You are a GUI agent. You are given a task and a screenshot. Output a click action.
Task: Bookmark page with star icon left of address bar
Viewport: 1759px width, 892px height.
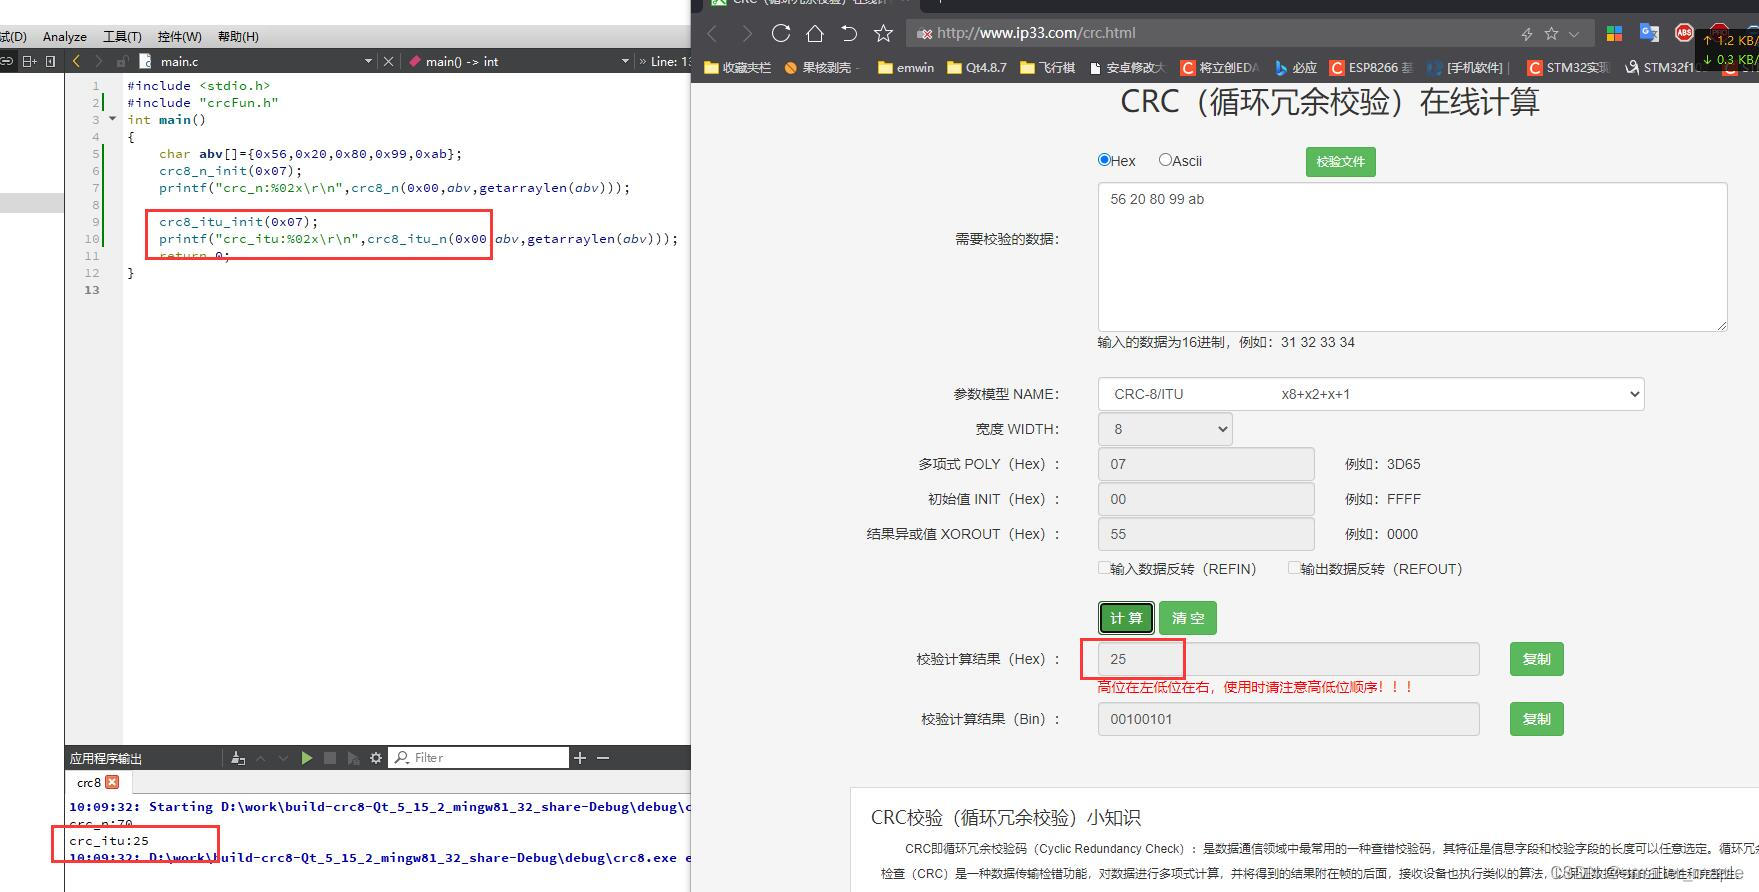click(x=883, y=33)
